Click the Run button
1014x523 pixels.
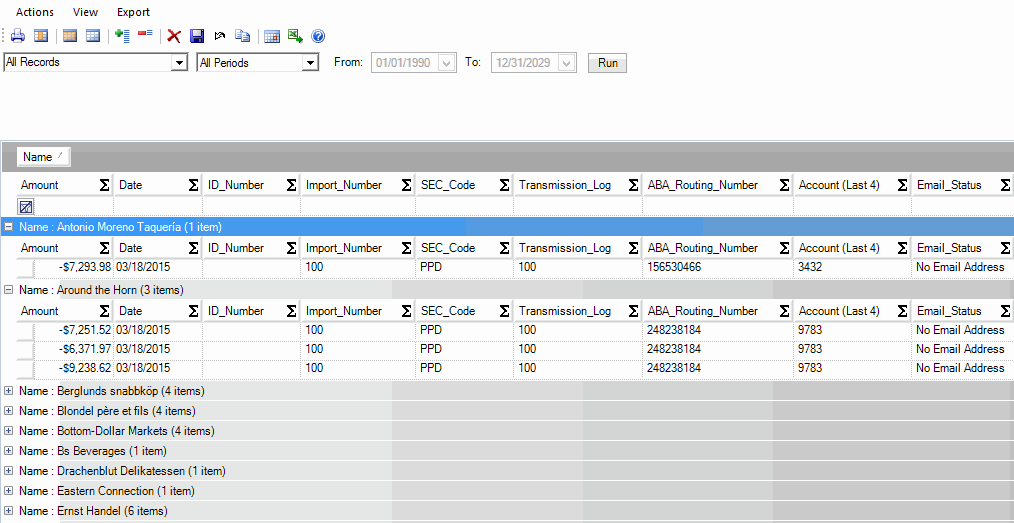pos(607,63)
